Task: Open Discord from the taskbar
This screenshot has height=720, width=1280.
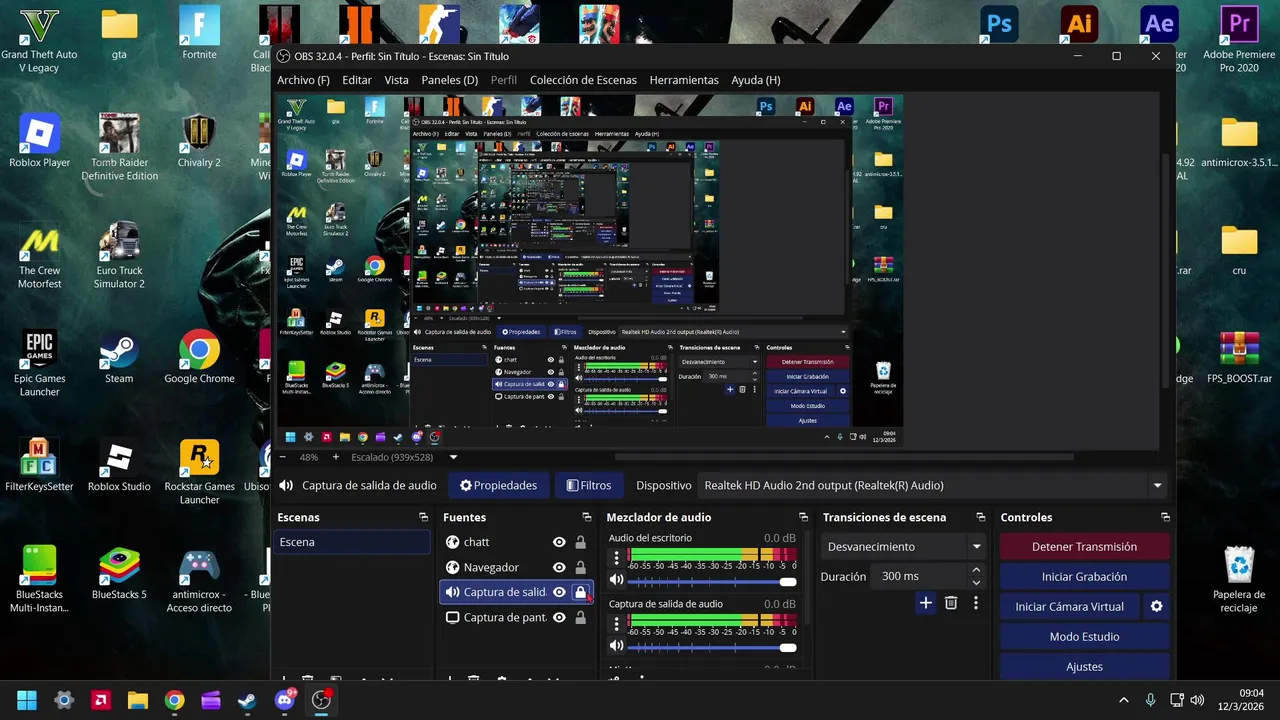Action: tap(285, 700)
